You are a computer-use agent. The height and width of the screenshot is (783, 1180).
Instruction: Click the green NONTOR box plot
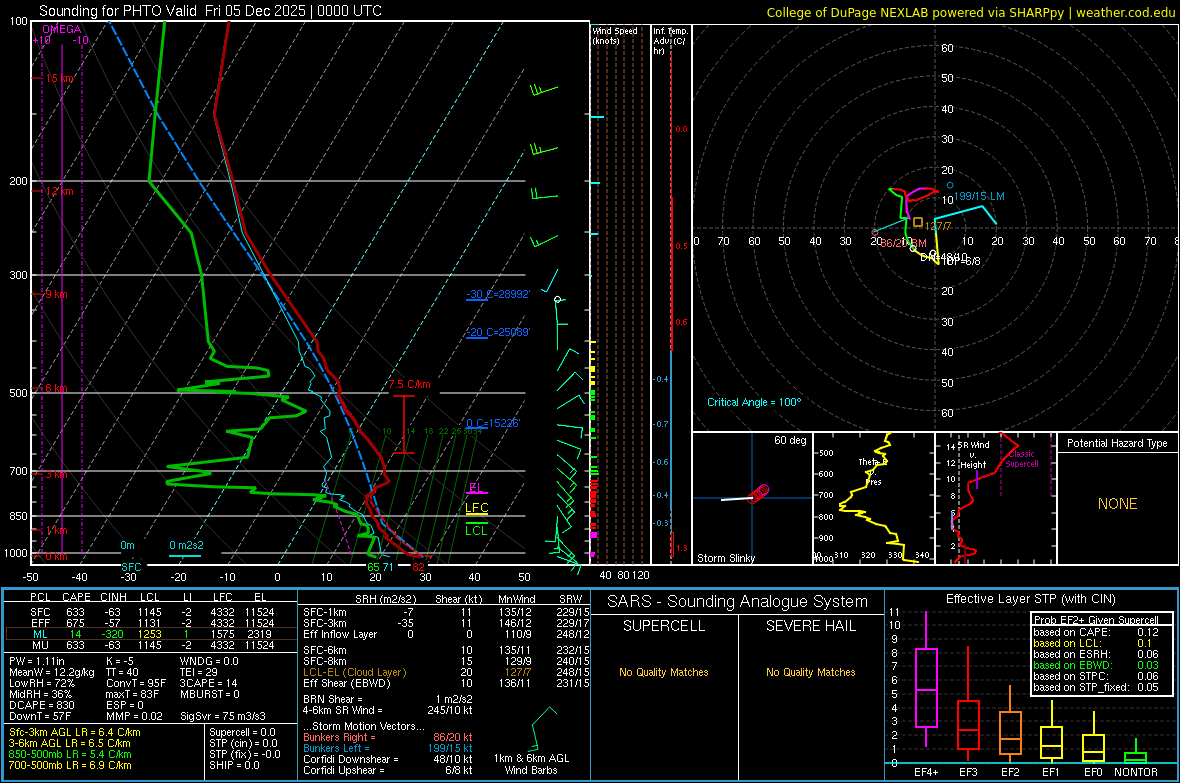click(1136, 753)
